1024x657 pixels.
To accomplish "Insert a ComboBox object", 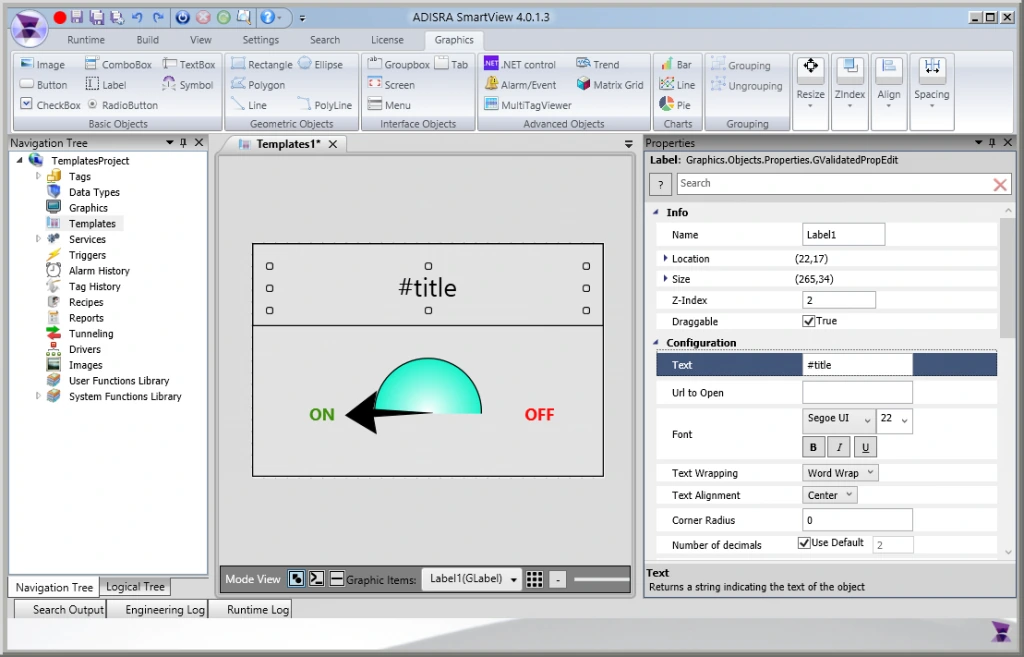I will click(x=119, y=64).
